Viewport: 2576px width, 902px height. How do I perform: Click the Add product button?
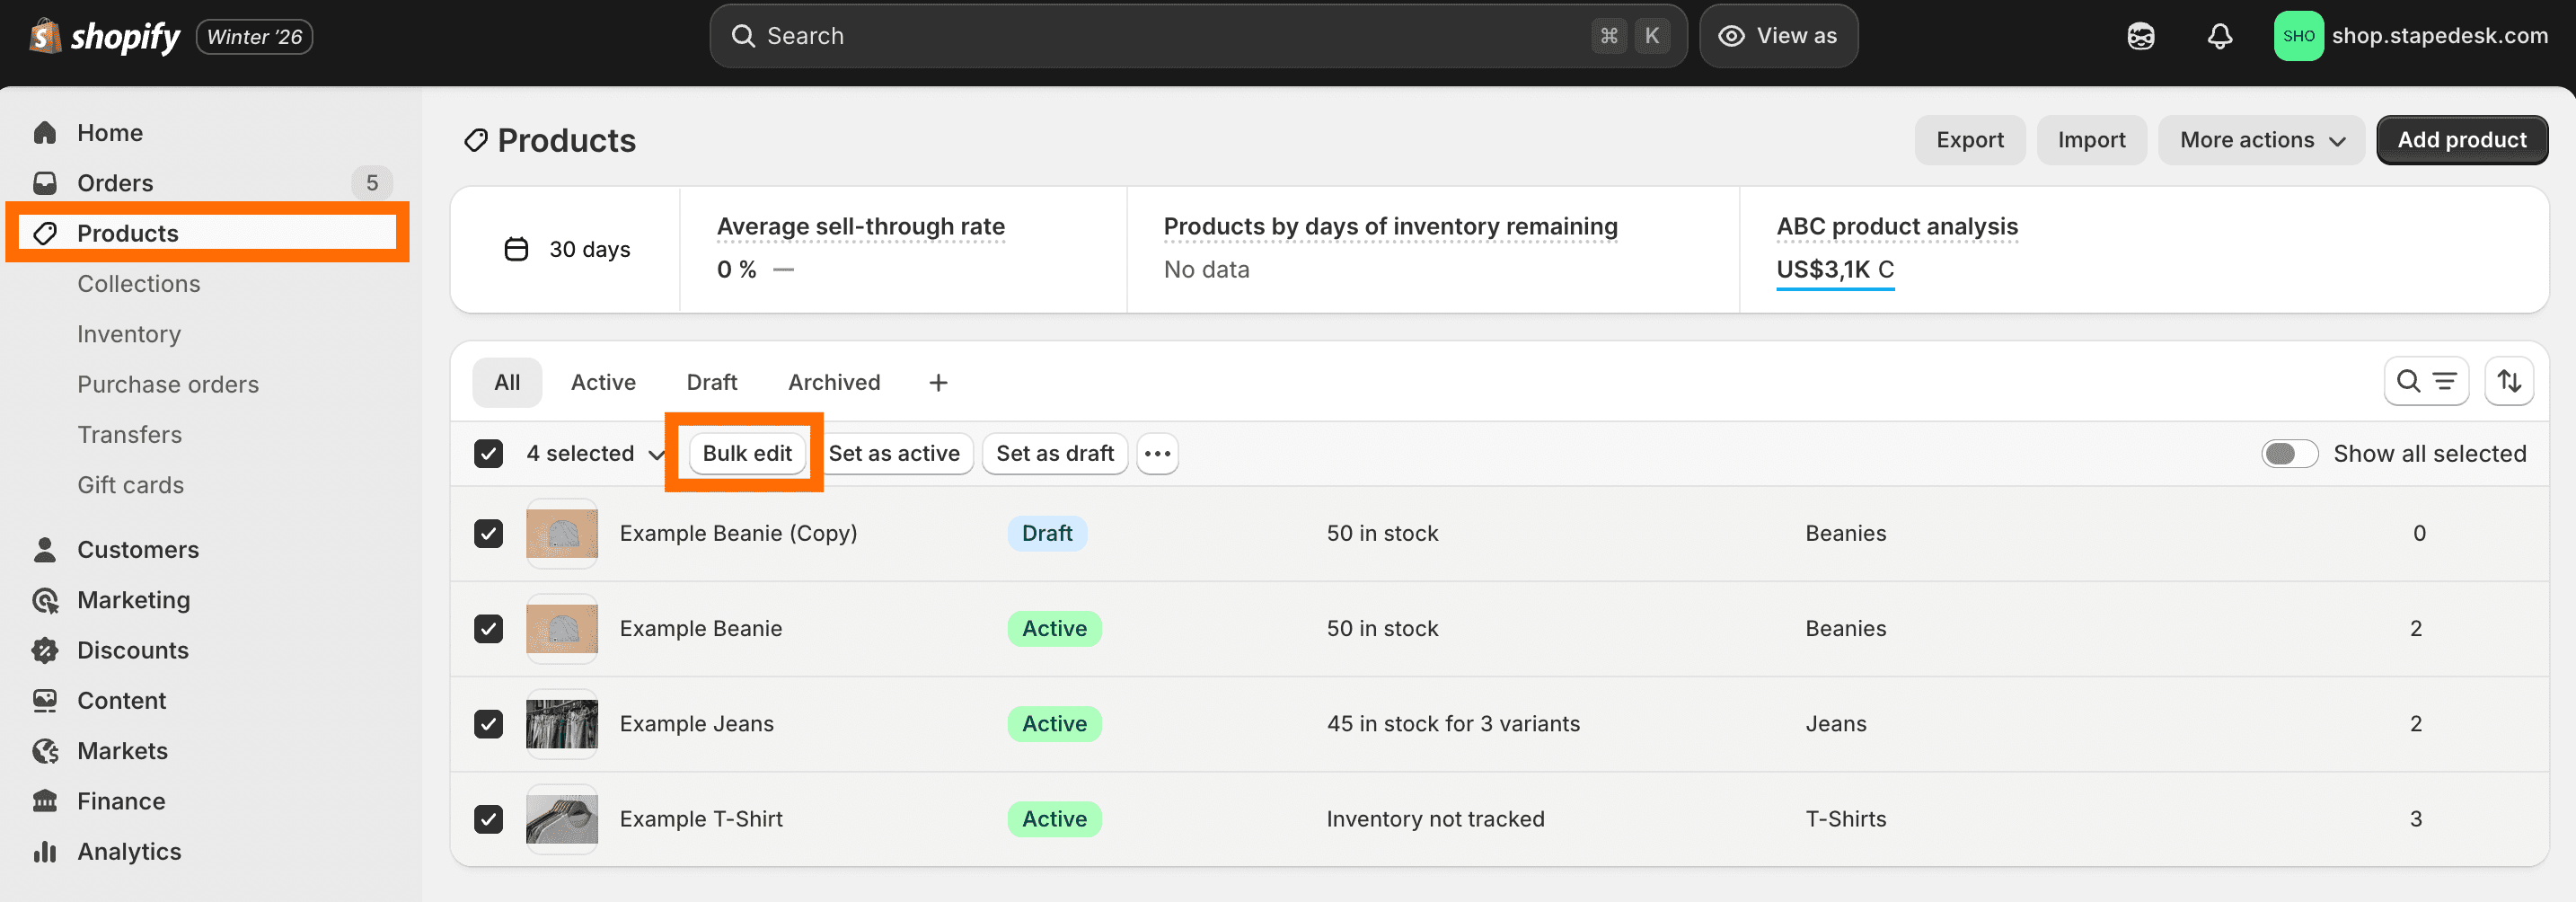2461,139
